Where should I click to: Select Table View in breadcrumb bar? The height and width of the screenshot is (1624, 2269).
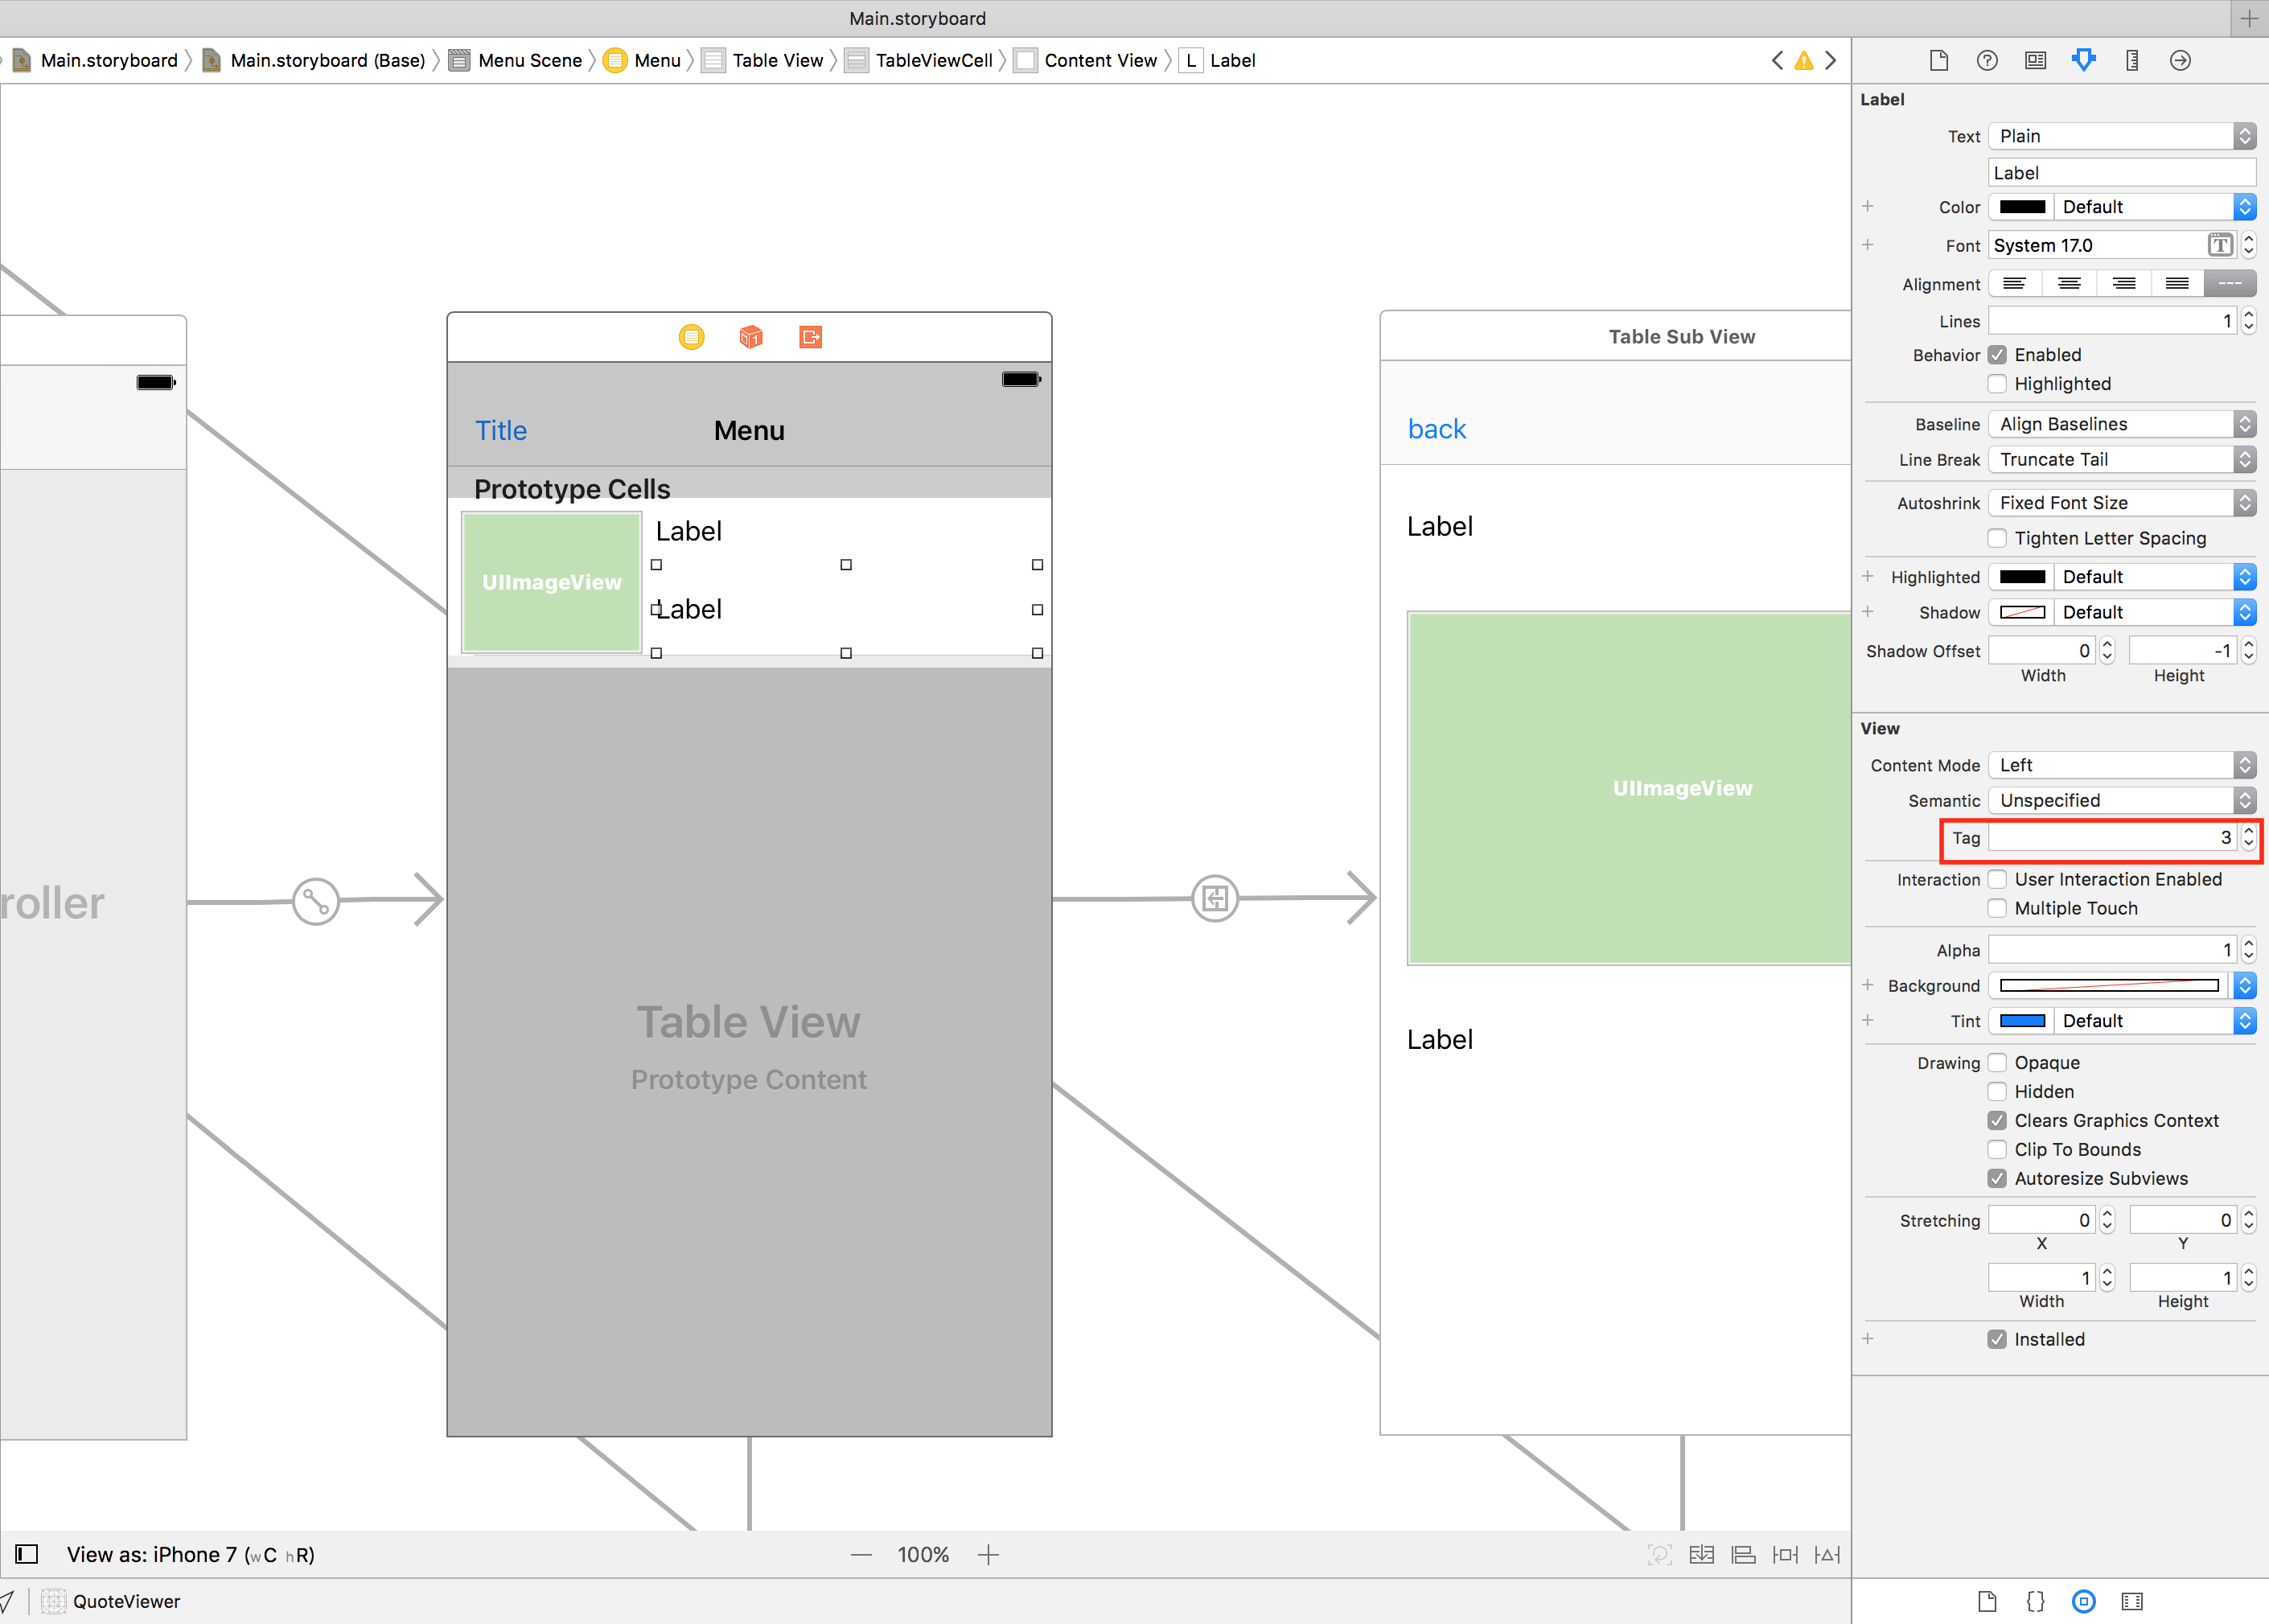[763, 60]
